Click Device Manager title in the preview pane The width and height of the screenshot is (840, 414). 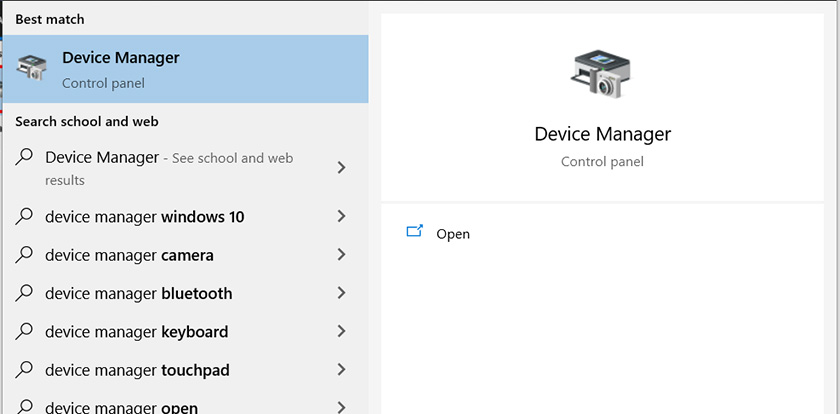click(602, 134)
